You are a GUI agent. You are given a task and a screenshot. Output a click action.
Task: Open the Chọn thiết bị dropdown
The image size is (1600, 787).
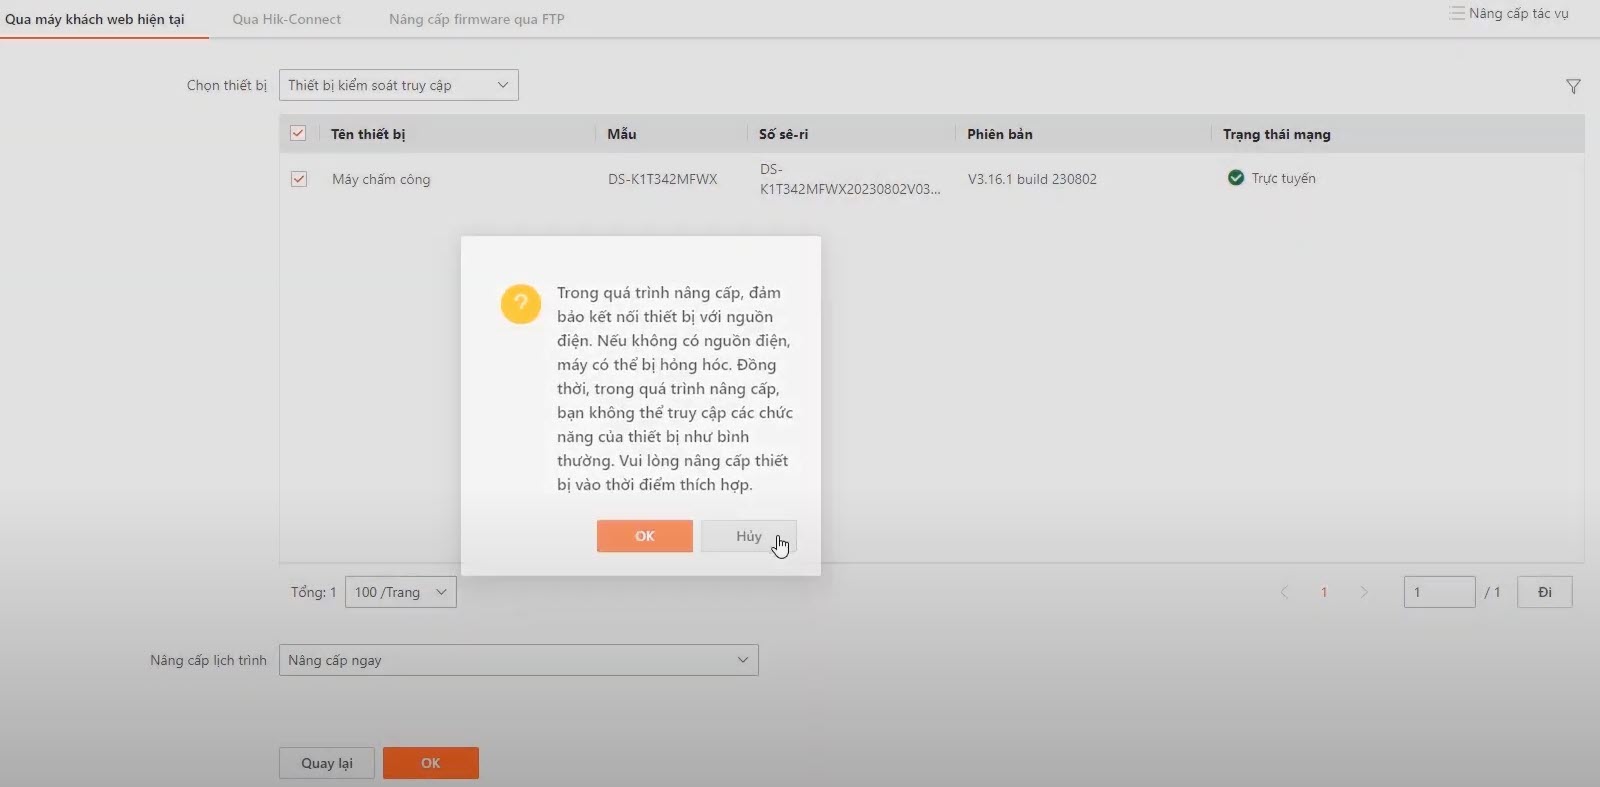pyautogui.click(x=398, y=85)
